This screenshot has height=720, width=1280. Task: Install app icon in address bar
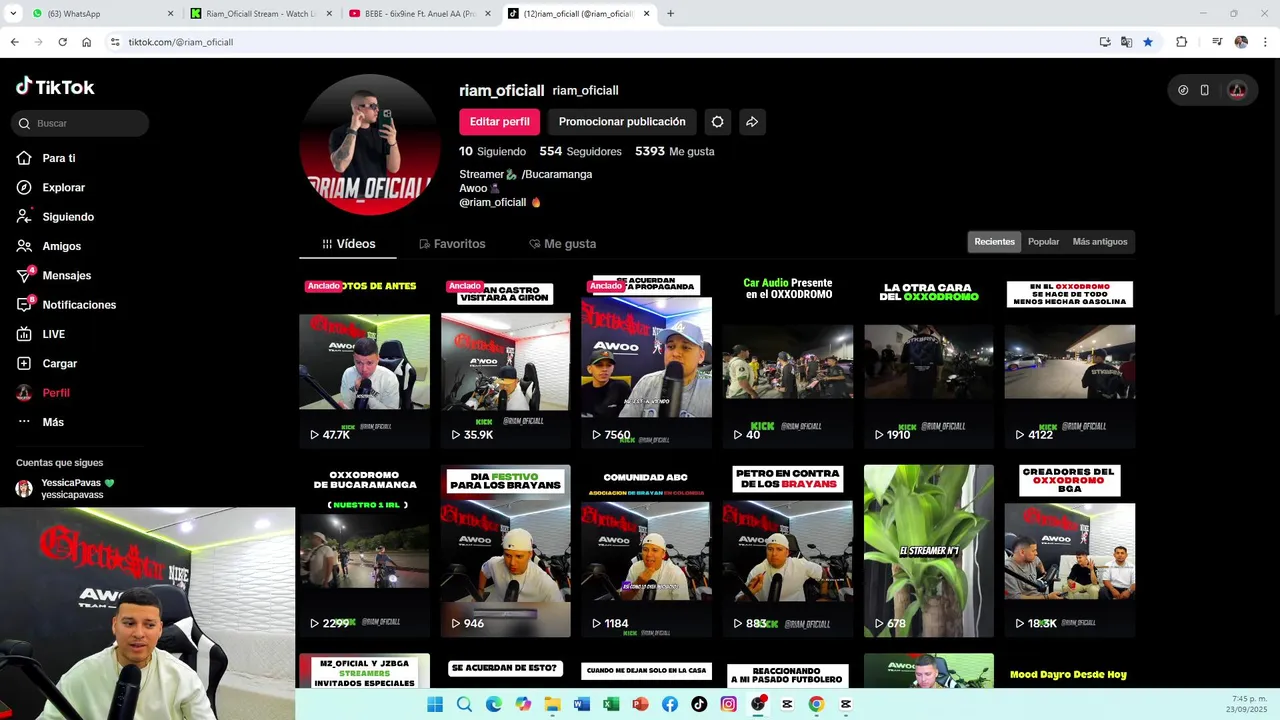1105,42
